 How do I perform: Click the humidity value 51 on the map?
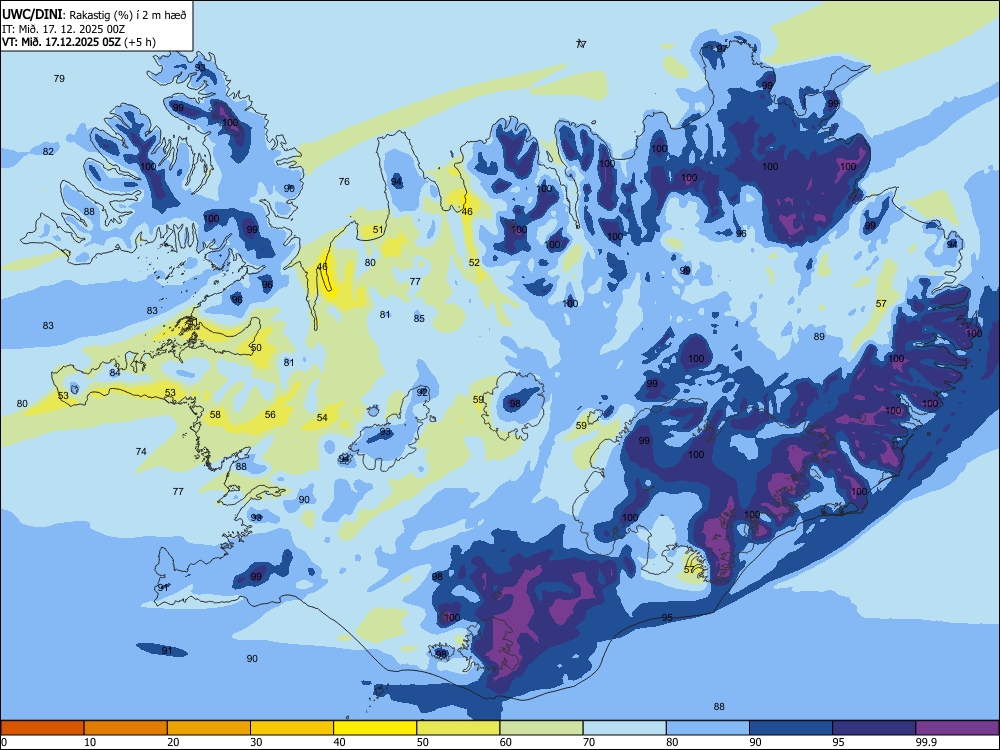378,230
